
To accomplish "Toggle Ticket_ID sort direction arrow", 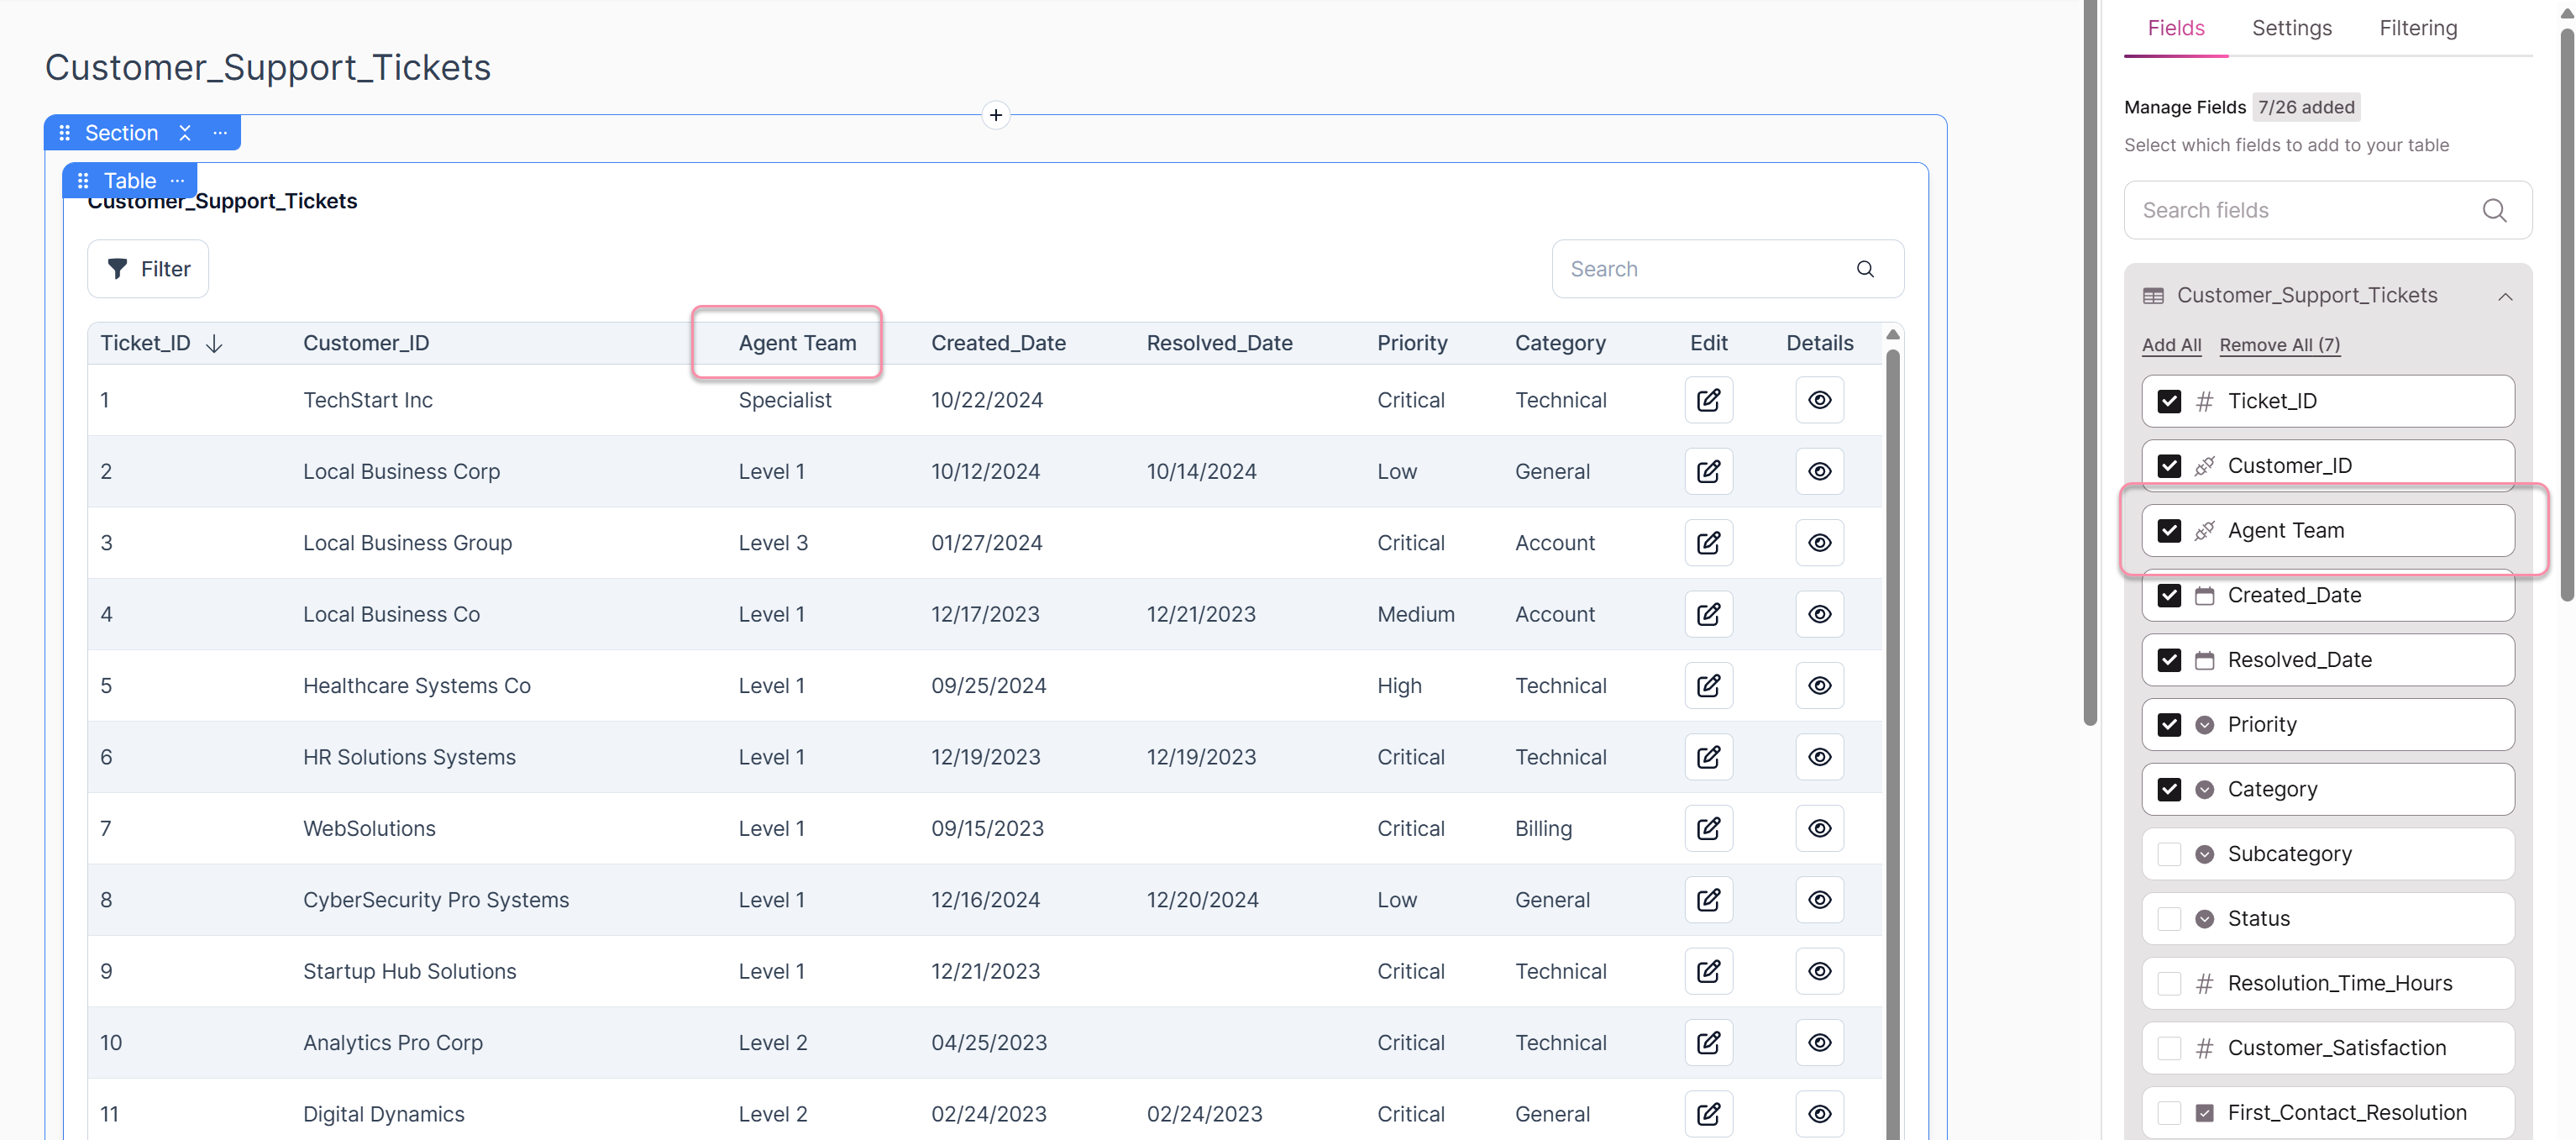I will (x=214, y=343).
